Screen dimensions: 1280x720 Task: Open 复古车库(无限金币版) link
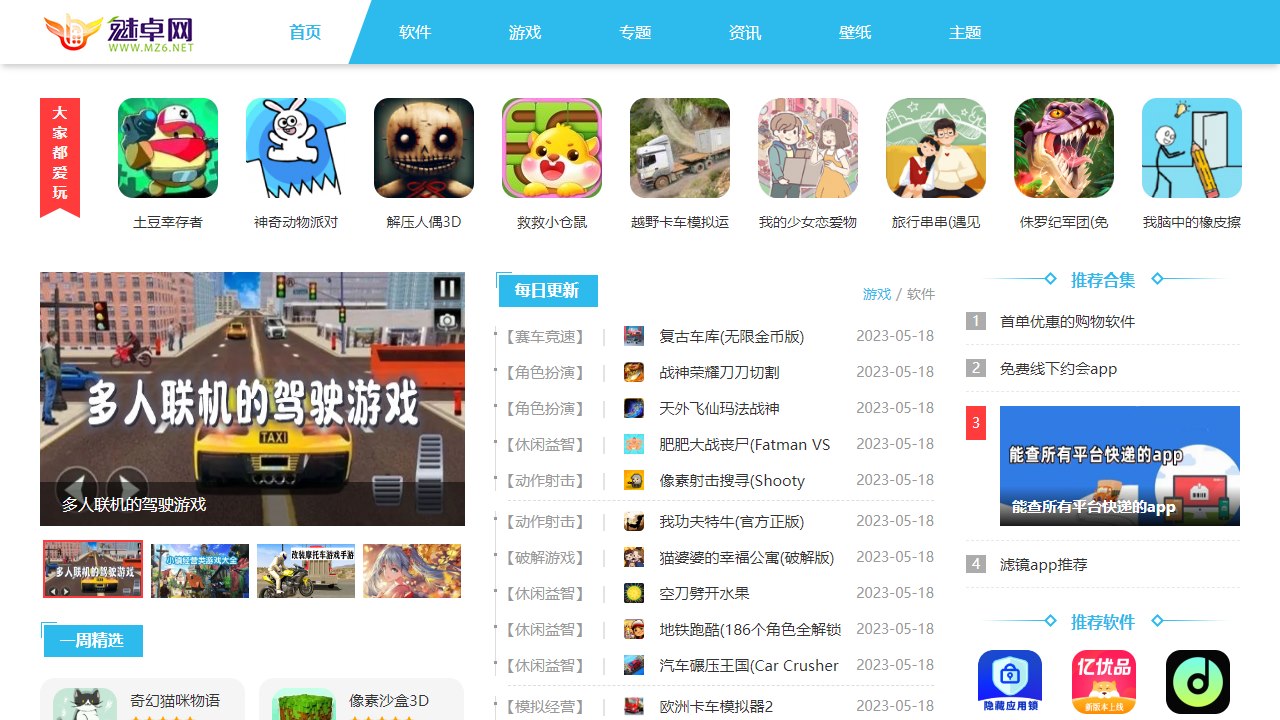(x=732, y=336)
